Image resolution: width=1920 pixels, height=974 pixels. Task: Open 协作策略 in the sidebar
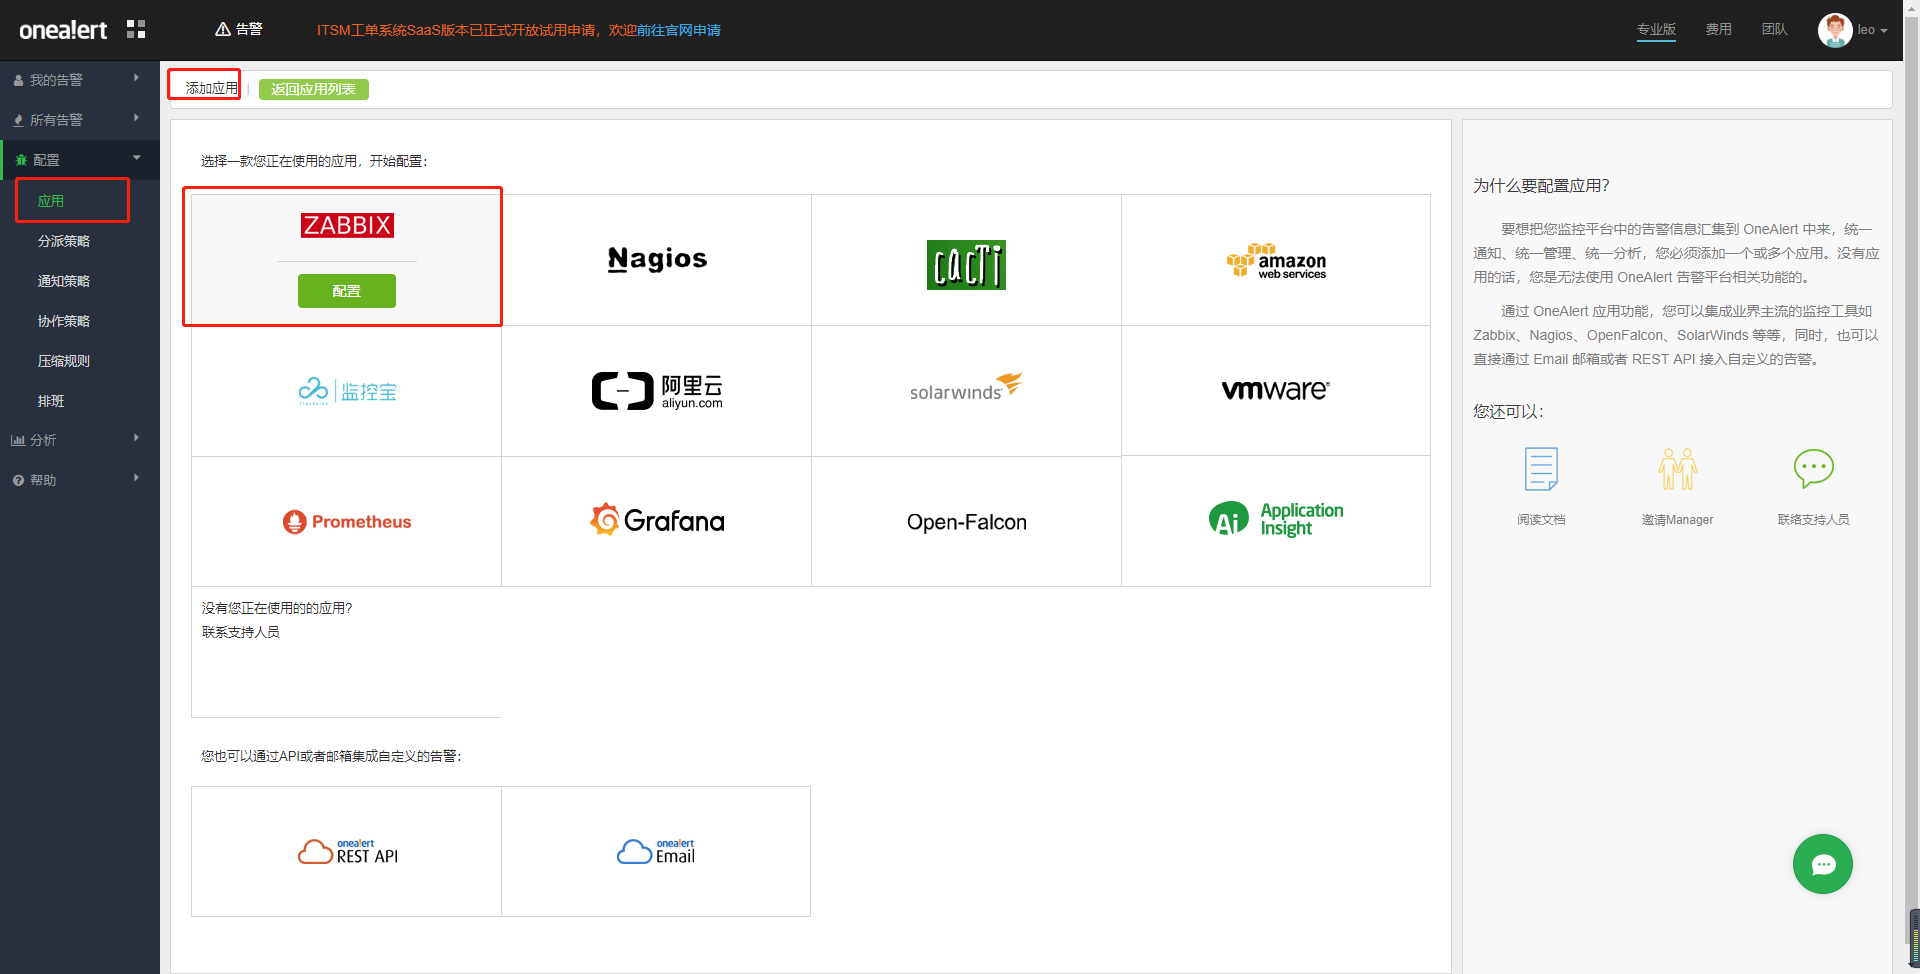tap(64, 321)
